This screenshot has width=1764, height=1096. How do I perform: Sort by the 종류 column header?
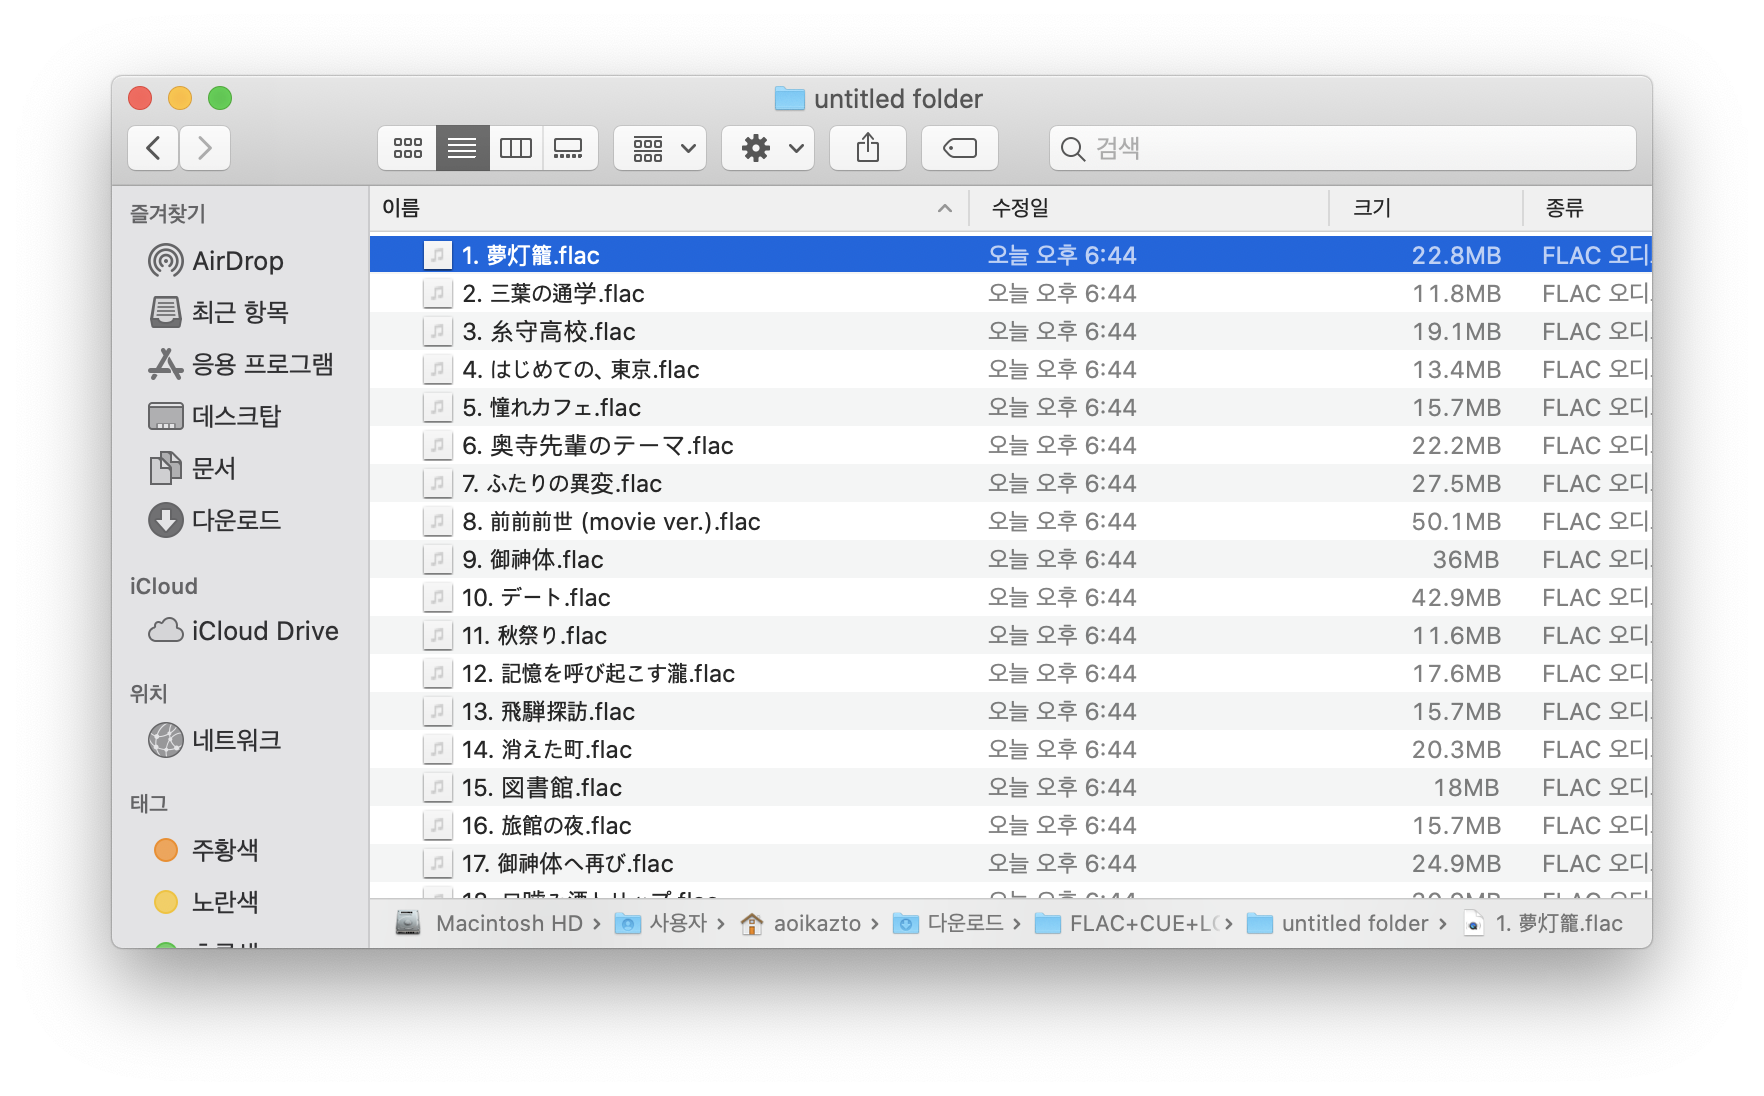[1588, 208]
